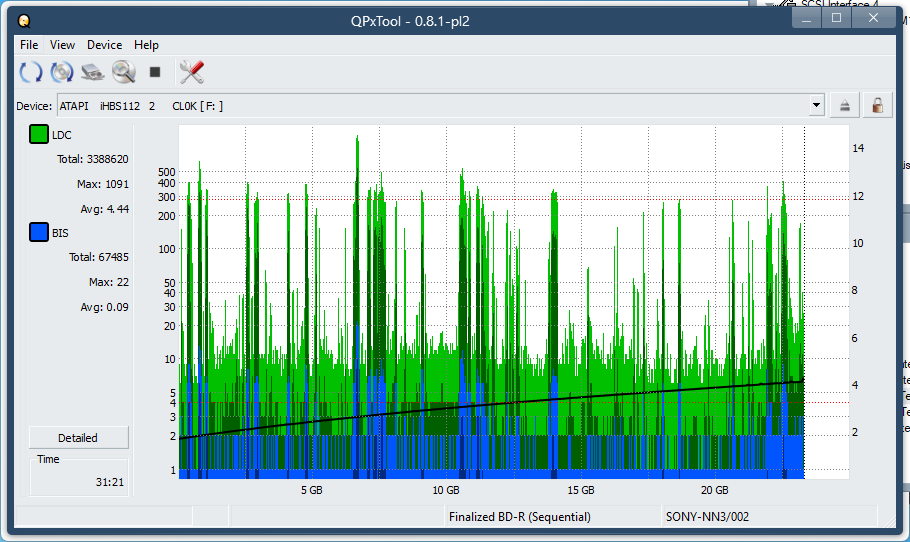The image size is (910, 542).
Task: Click the 20 GB axis label
Action: tap(714, 490)
